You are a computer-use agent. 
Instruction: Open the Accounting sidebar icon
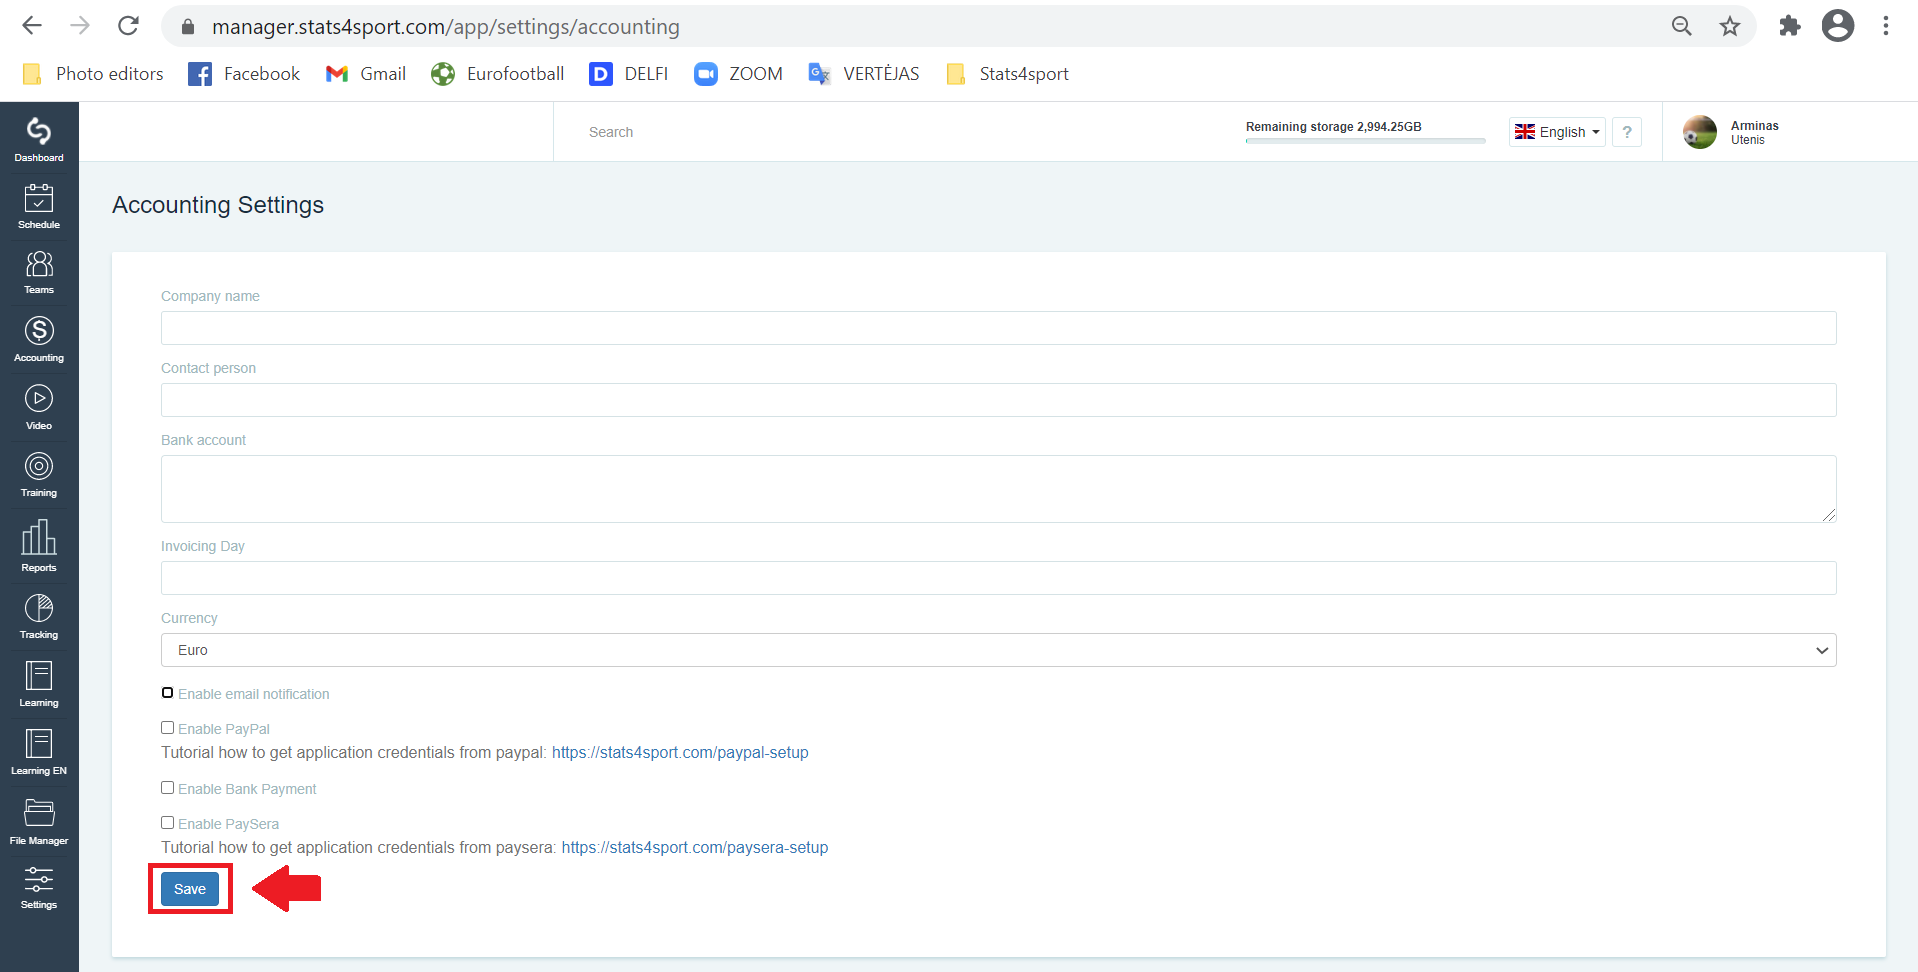click(x=39, y=339)
